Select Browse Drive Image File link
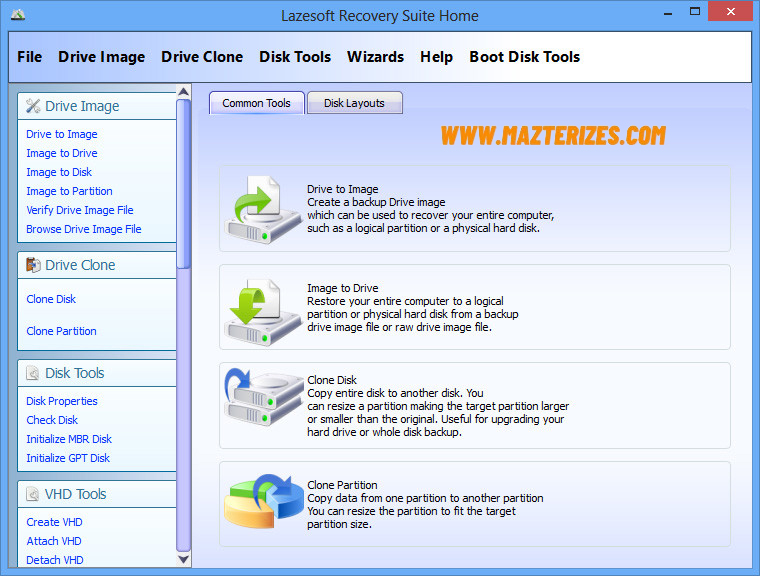 tap(84, 229)
